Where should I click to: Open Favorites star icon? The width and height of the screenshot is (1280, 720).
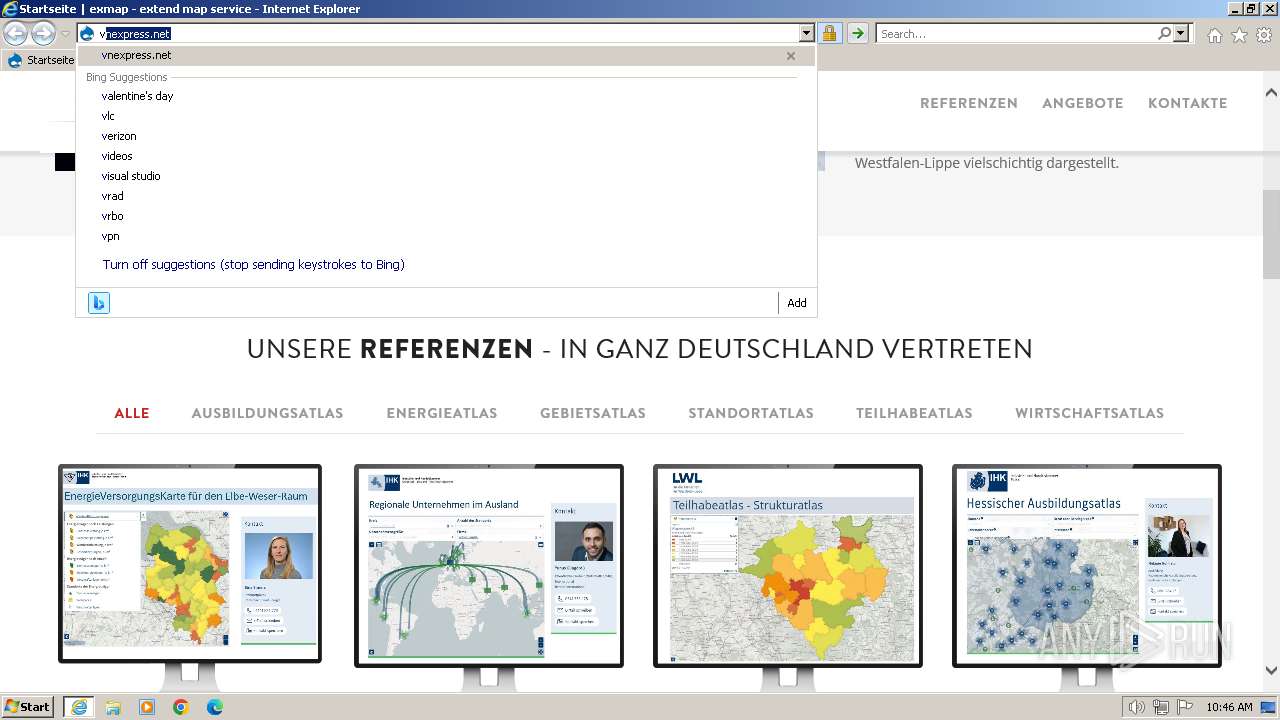(1239, 34)
